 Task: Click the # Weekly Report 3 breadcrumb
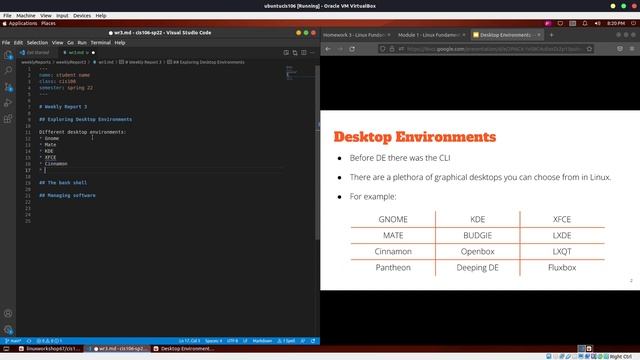[x=140, y=62]
